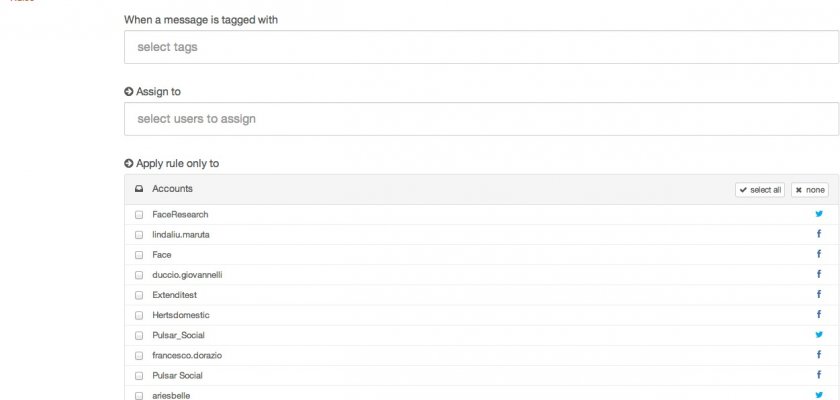The height and width of the screenshot is (400, 840).
Task: Tick the Pulsar_Social account checkbox
Action: pos(139,336)
